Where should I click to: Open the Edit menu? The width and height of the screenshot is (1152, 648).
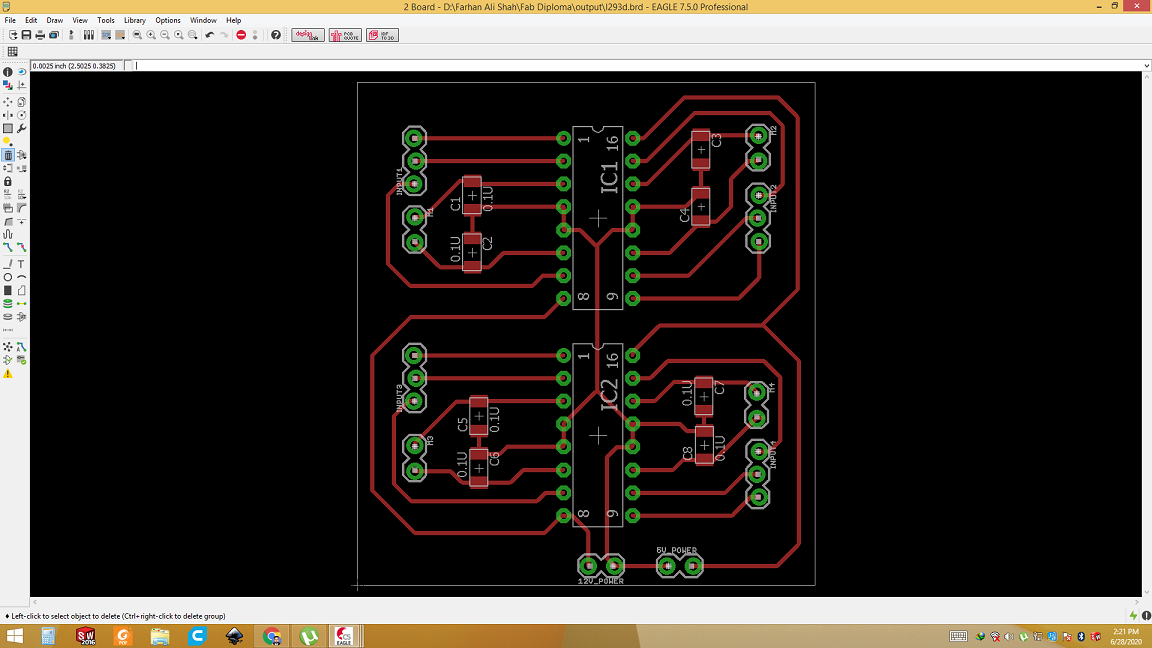31,21
